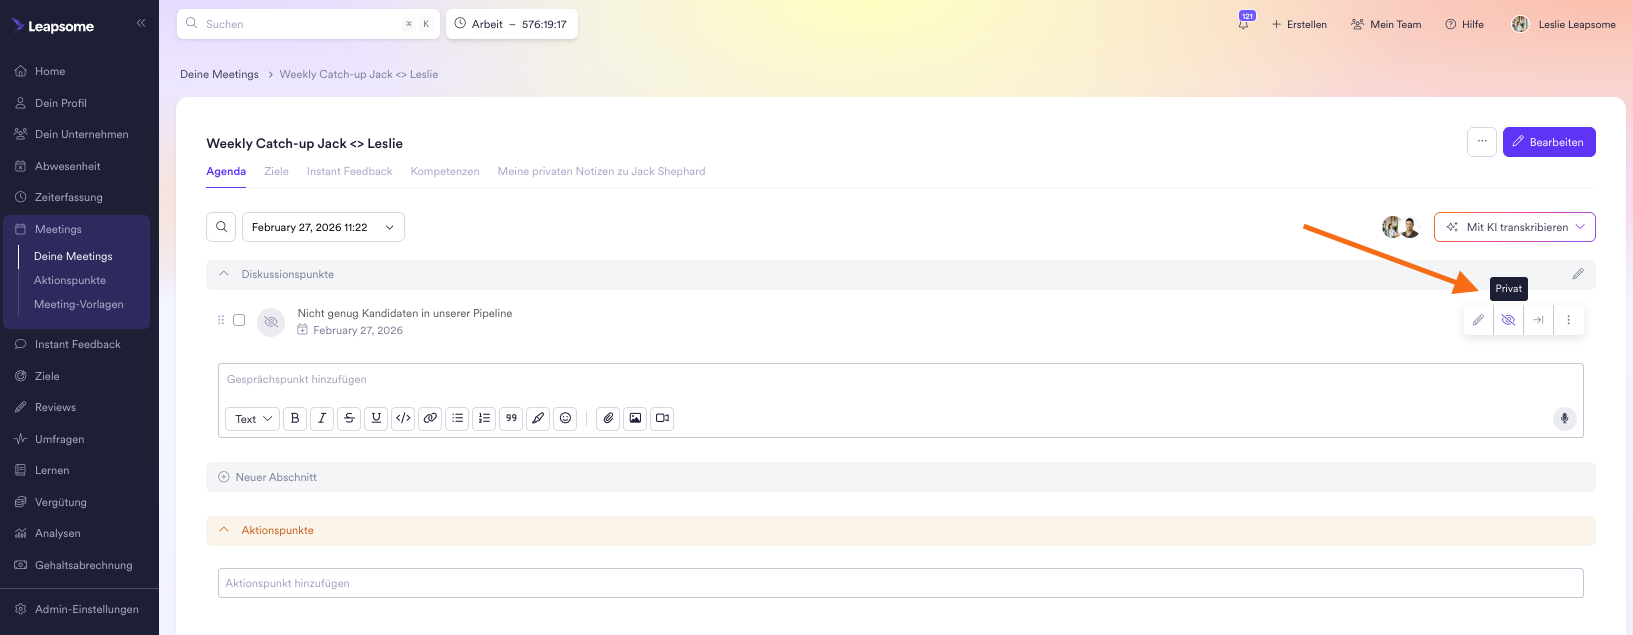Click the insert link icon
The height and width of the screenshot is (635, 1633).
430,418
